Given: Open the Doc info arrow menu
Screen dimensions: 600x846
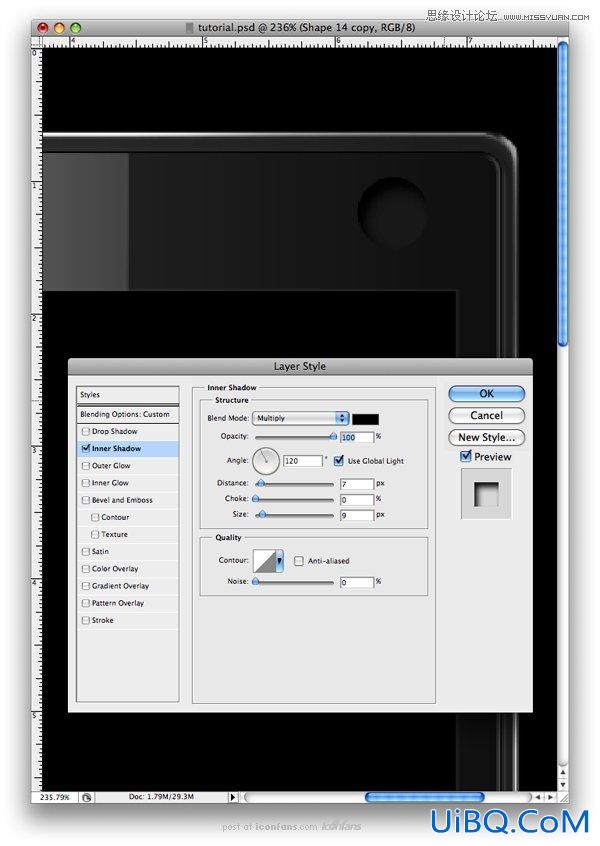Looking at the screenshot, I should (233, 797).
